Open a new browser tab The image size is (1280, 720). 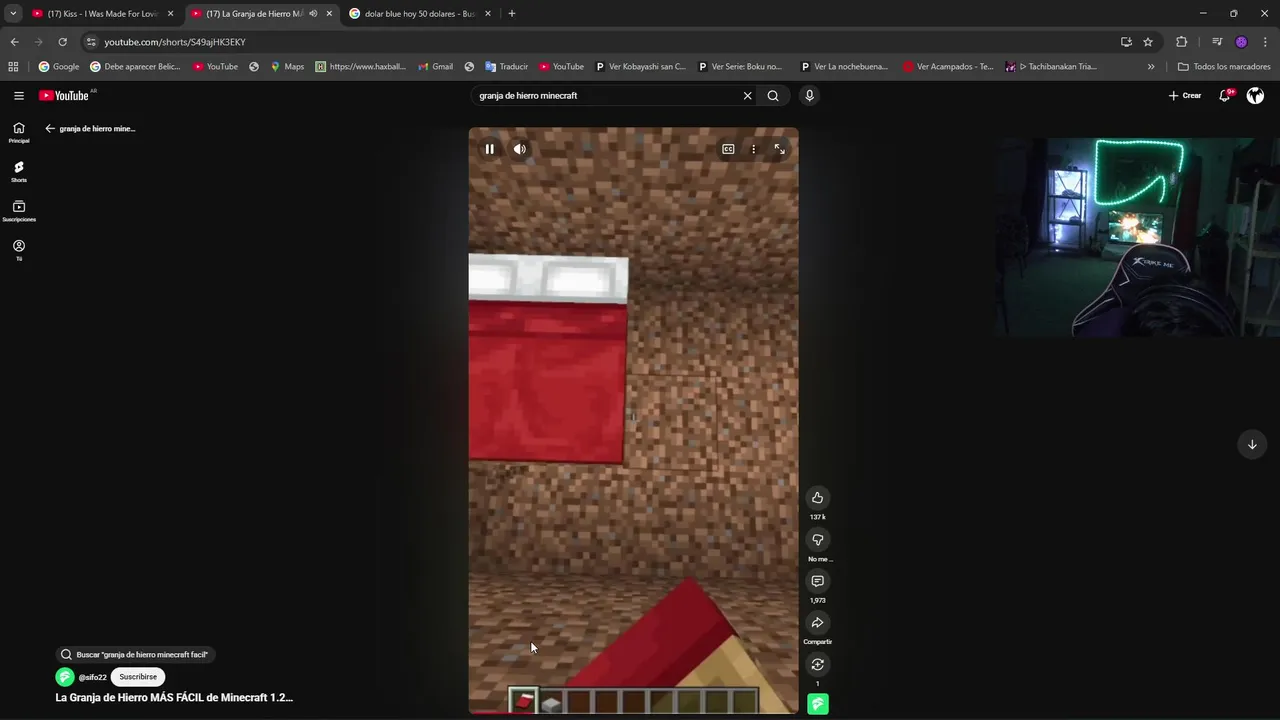512,14
